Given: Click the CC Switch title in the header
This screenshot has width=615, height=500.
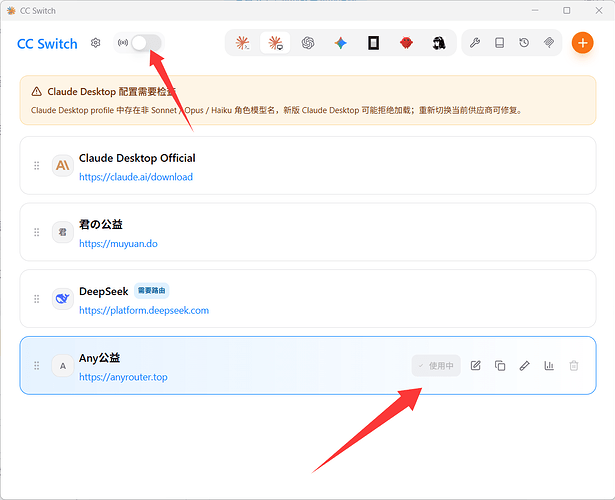Looking at the screenshot, I should pyautogui.click(x=47, y=44).
